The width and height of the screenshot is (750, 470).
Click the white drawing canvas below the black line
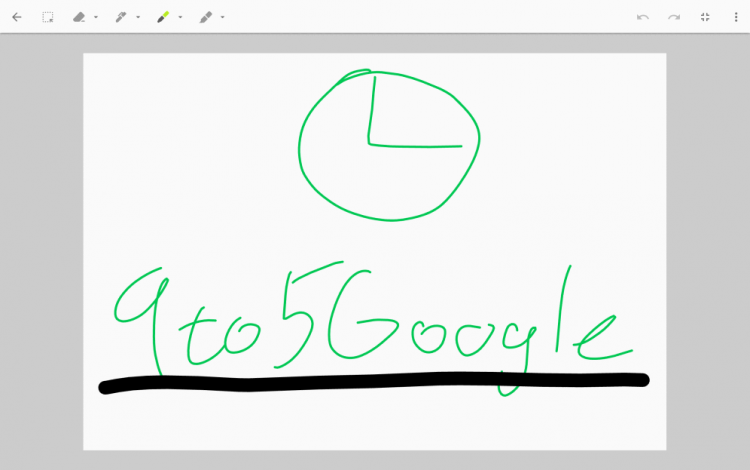click(x=375, y=423)
